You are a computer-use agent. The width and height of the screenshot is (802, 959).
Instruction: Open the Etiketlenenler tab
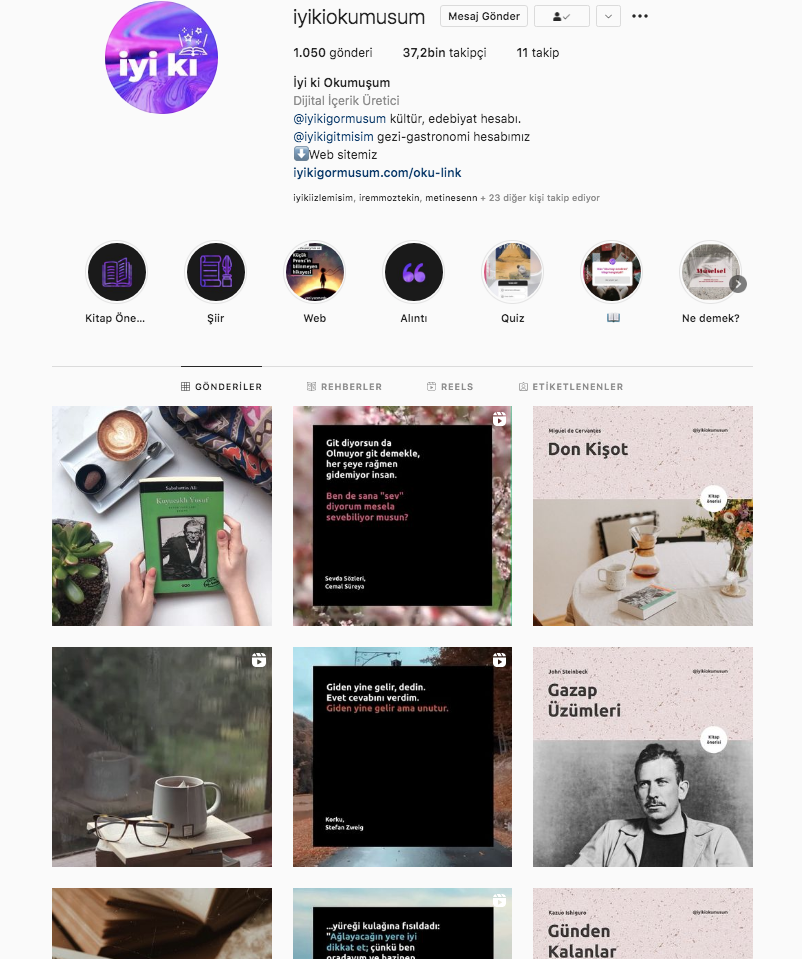[x=571, y=387]
